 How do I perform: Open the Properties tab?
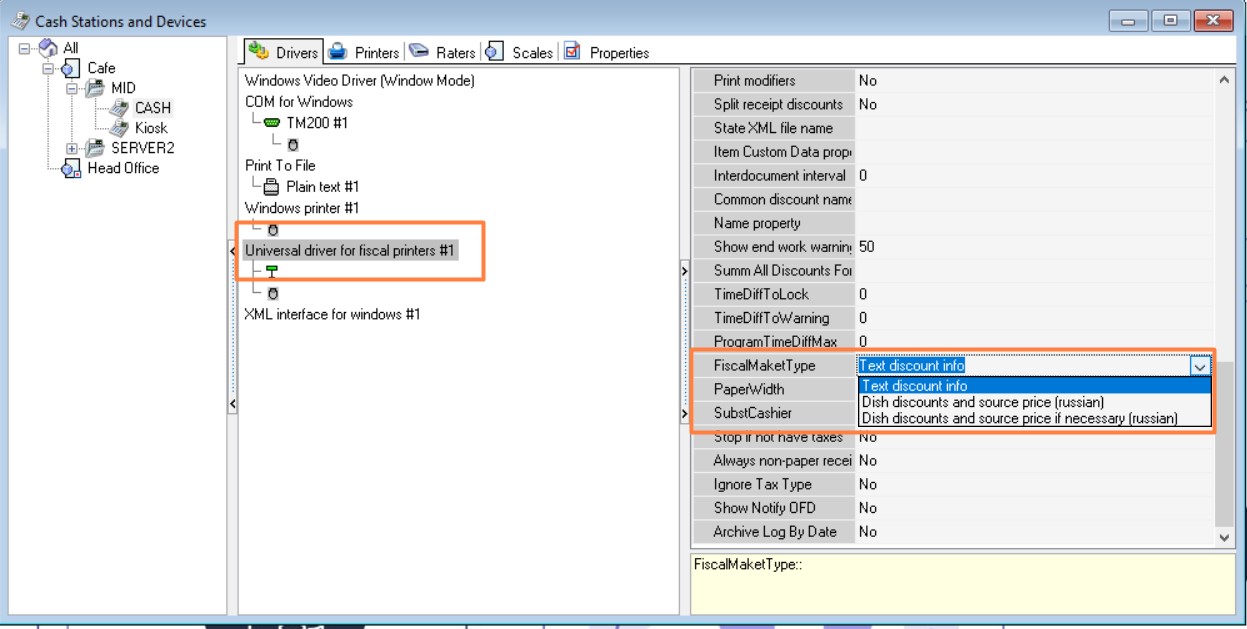tap(606, 52)
